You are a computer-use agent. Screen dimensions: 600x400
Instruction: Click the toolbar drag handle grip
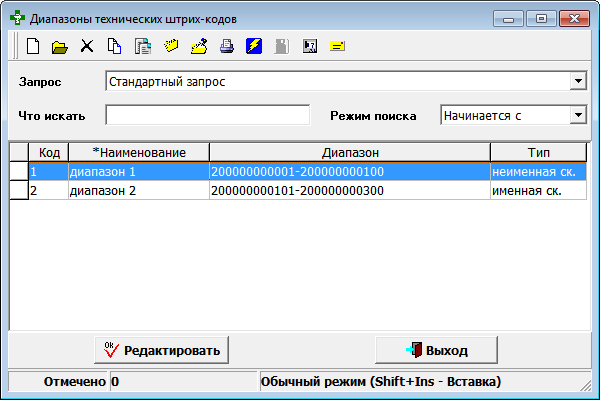[x=15, y=46]
